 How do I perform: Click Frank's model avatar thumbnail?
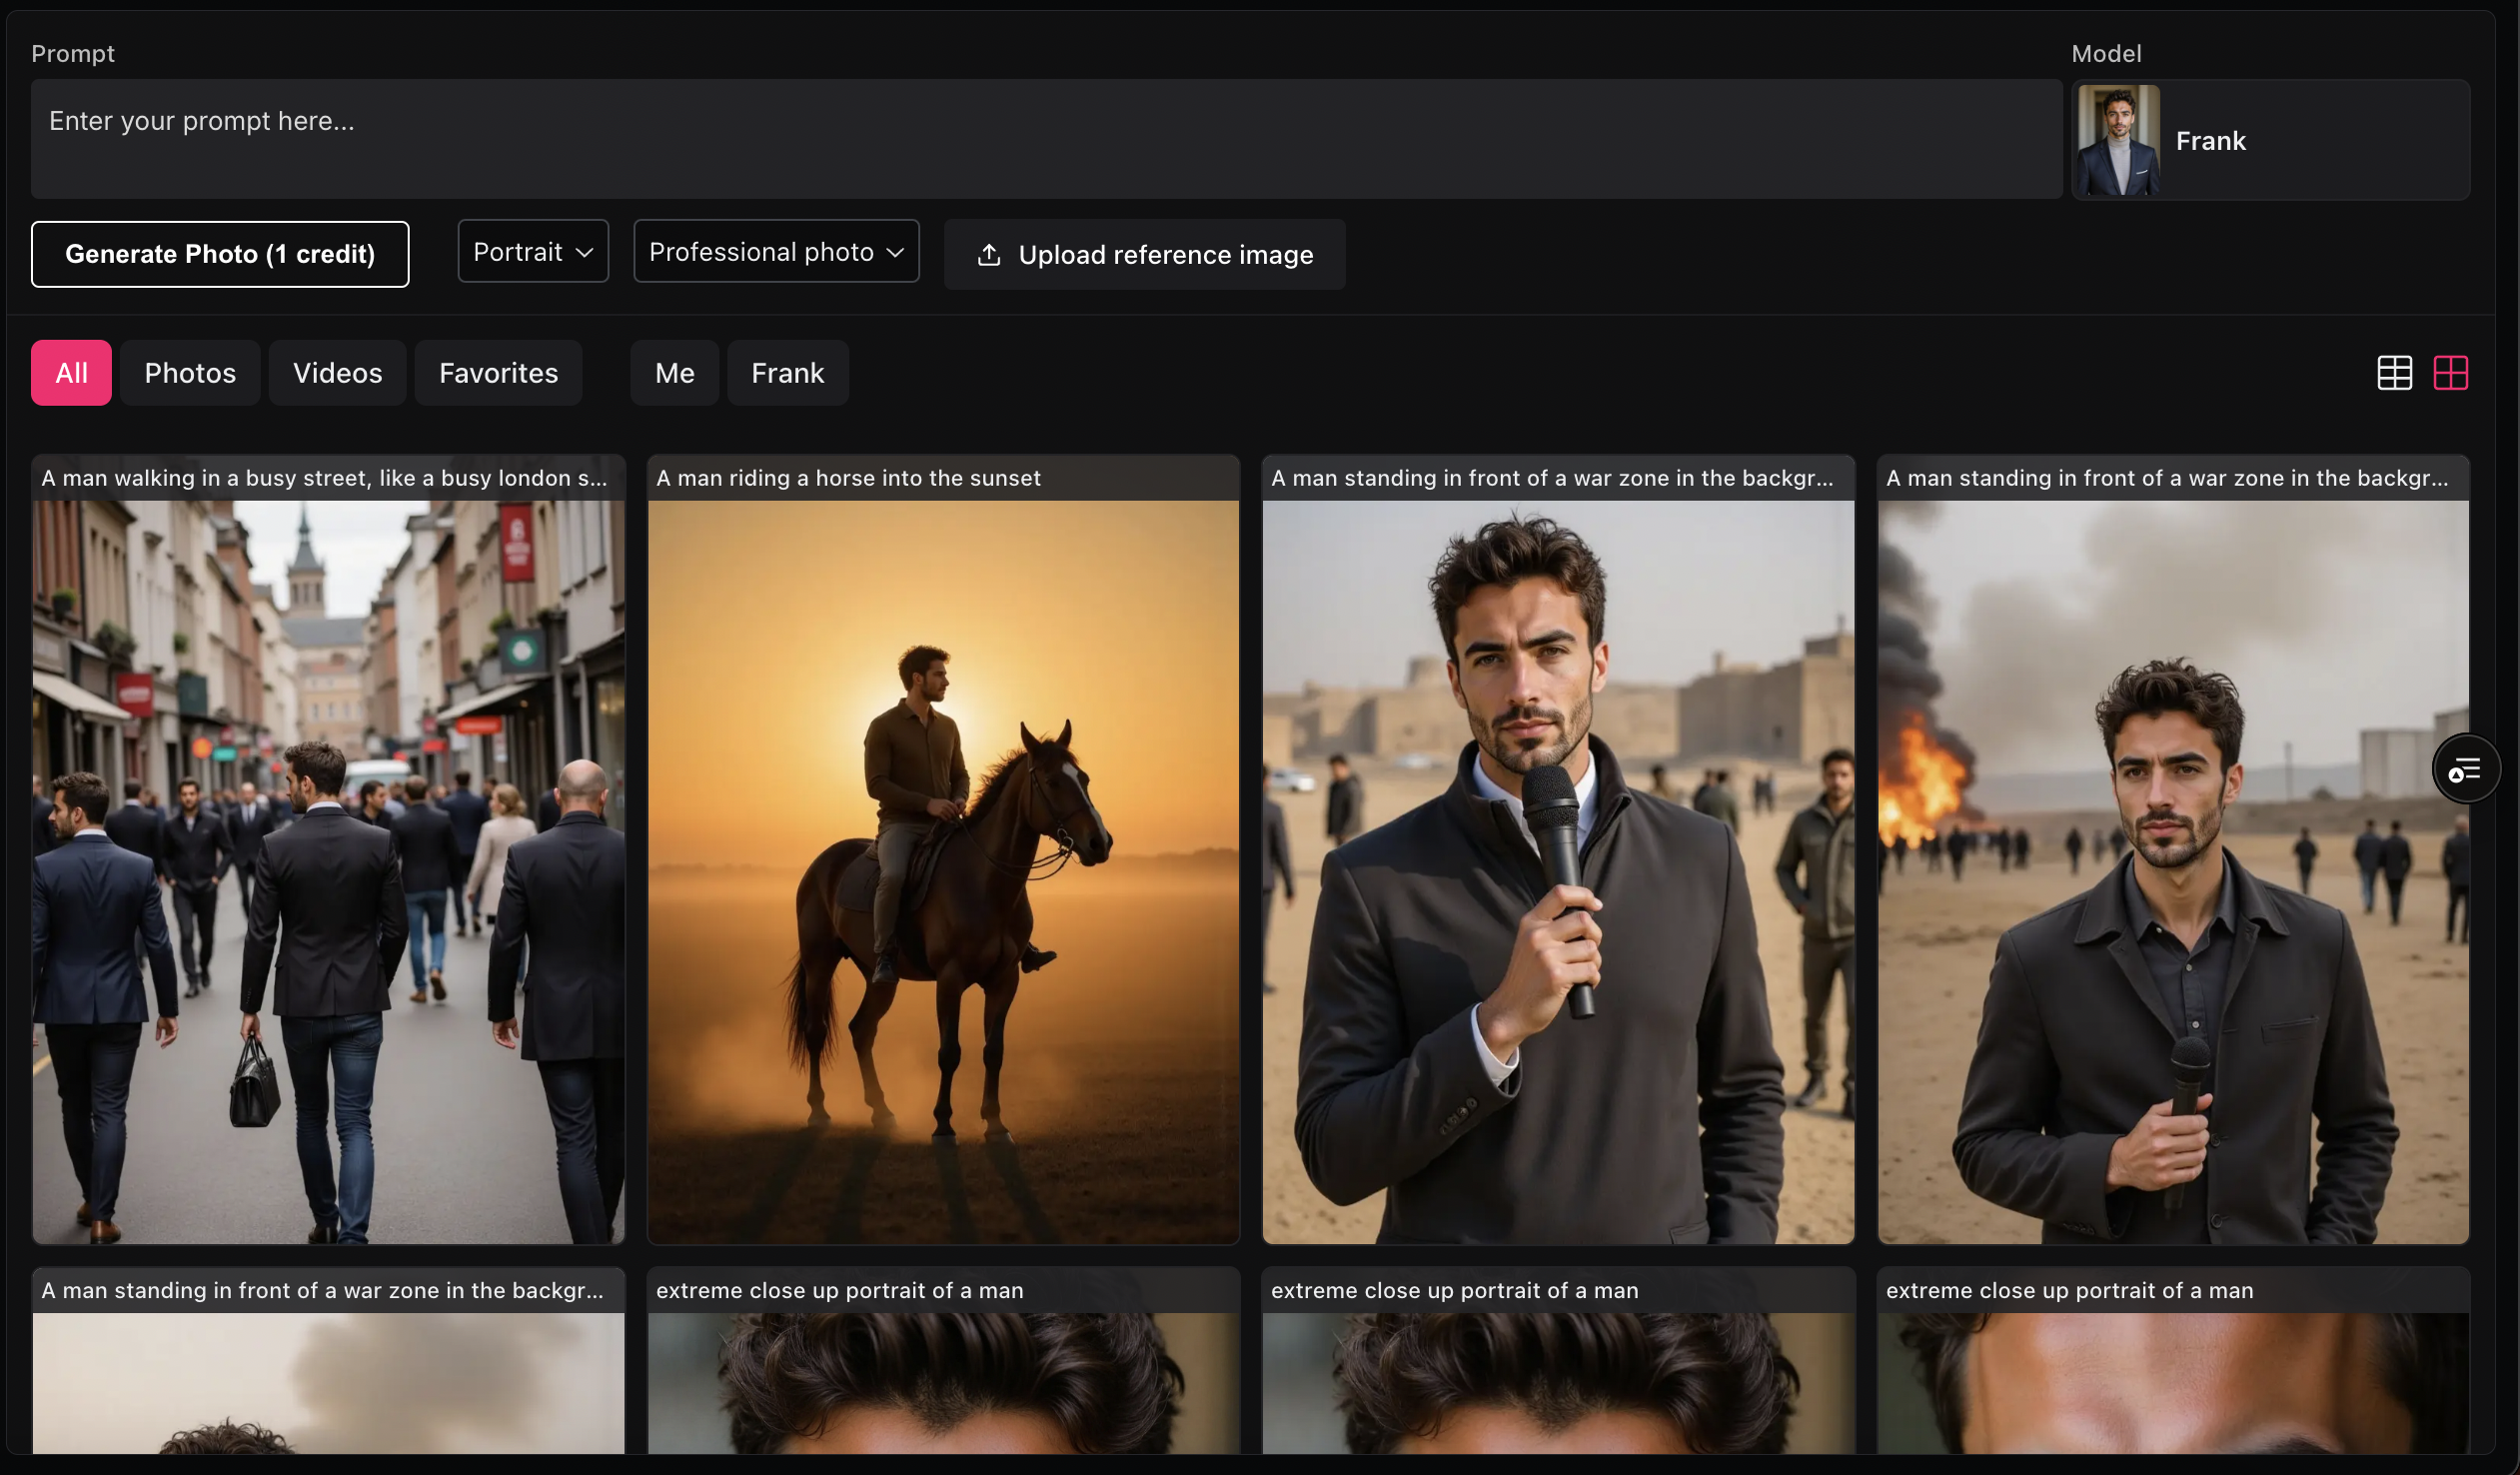2118,140
